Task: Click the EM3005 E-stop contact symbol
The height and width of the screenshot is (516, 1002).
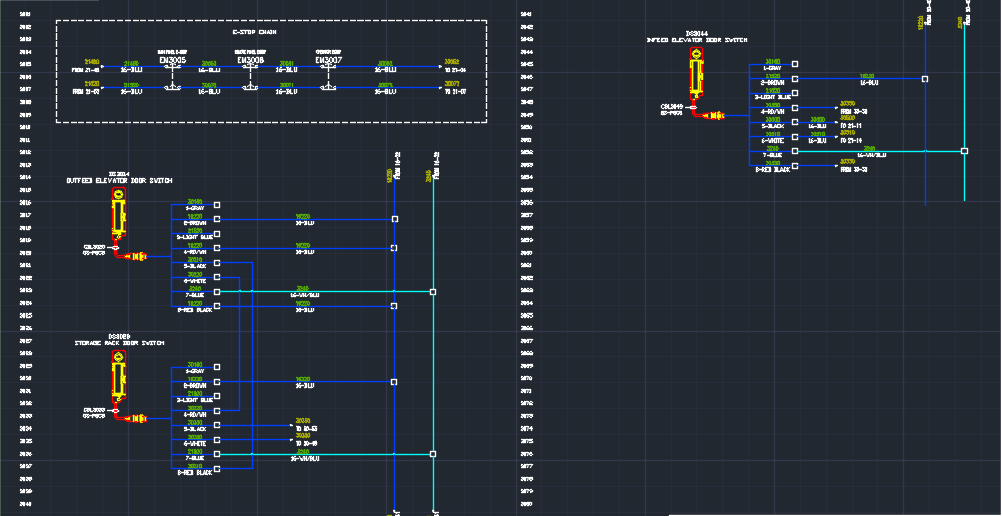Action: click(x=171, y=78)
